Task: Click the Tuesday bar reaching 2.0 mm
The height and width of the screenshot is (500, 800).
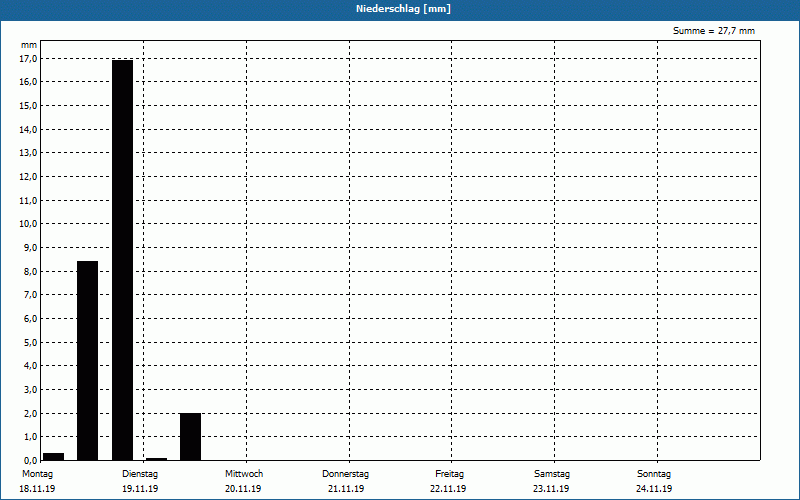Action: click(190, 437)
